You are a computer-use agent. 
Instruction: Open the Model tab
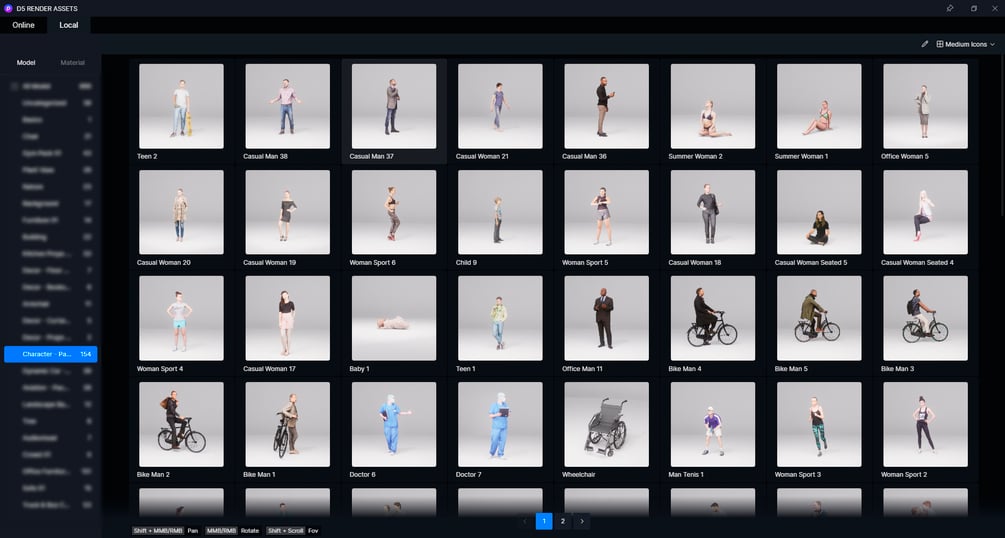click(x=26, y=63)
